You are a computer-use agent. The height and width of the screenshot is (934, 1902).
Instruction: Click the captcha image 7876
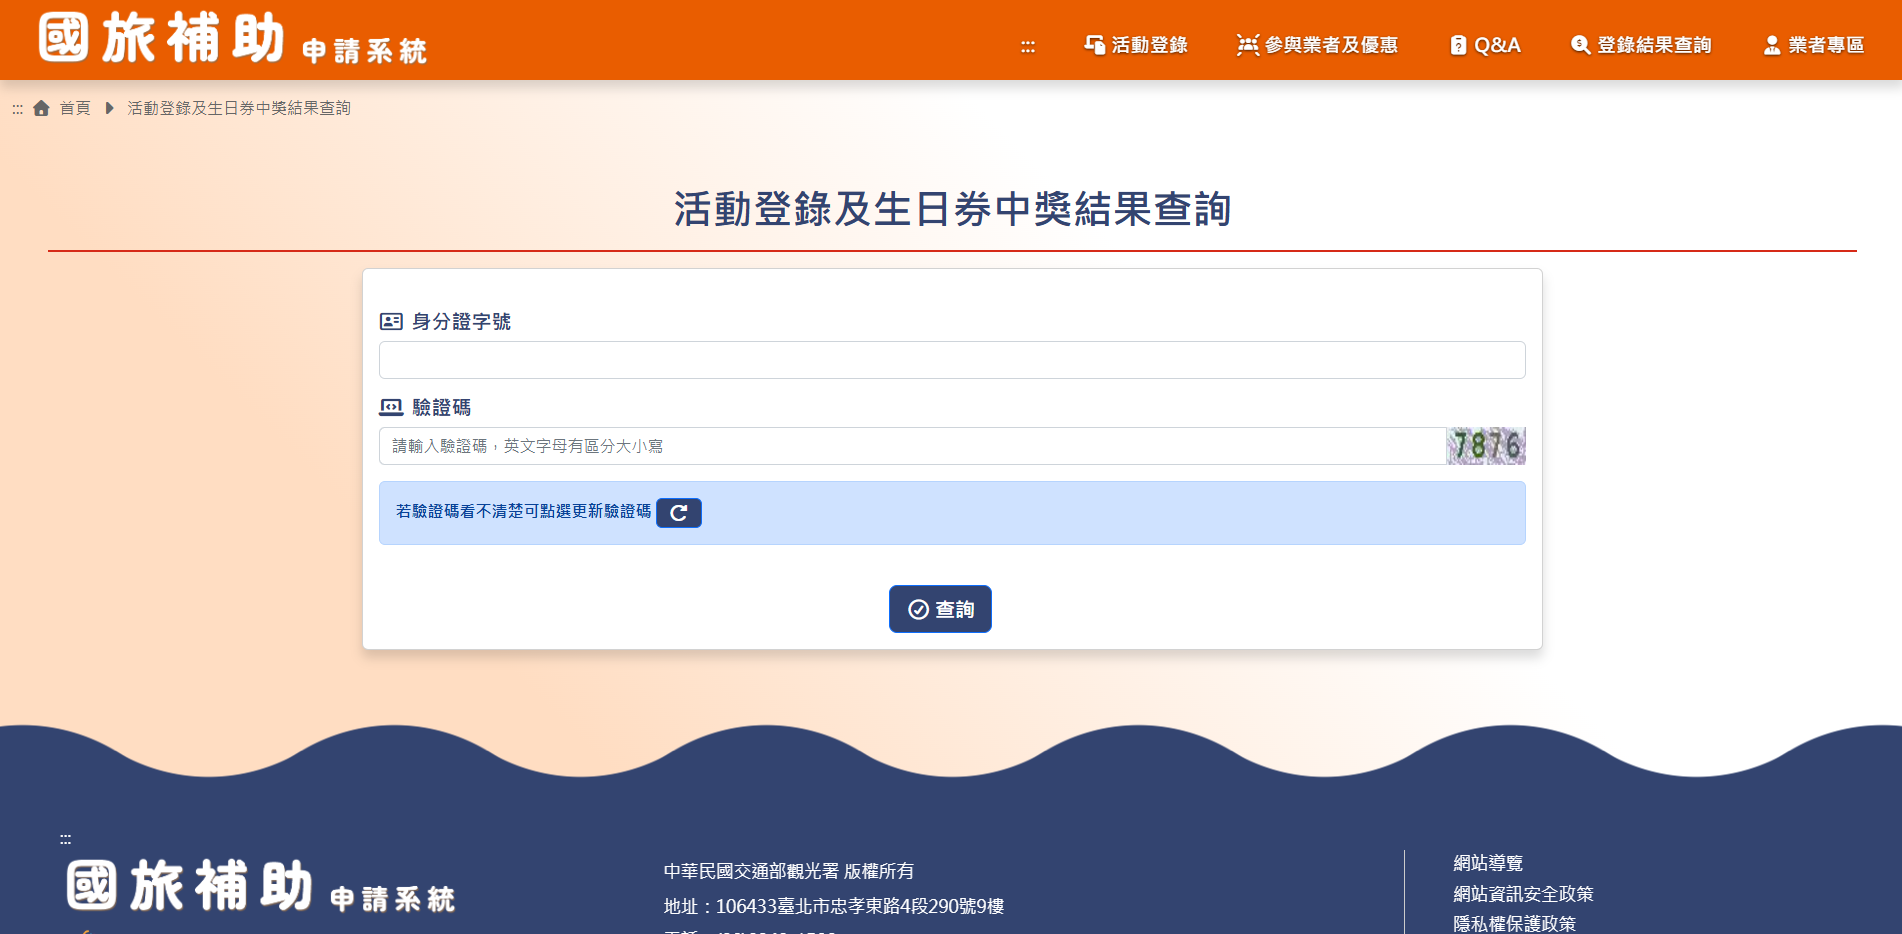click(x=1486, y=446)
